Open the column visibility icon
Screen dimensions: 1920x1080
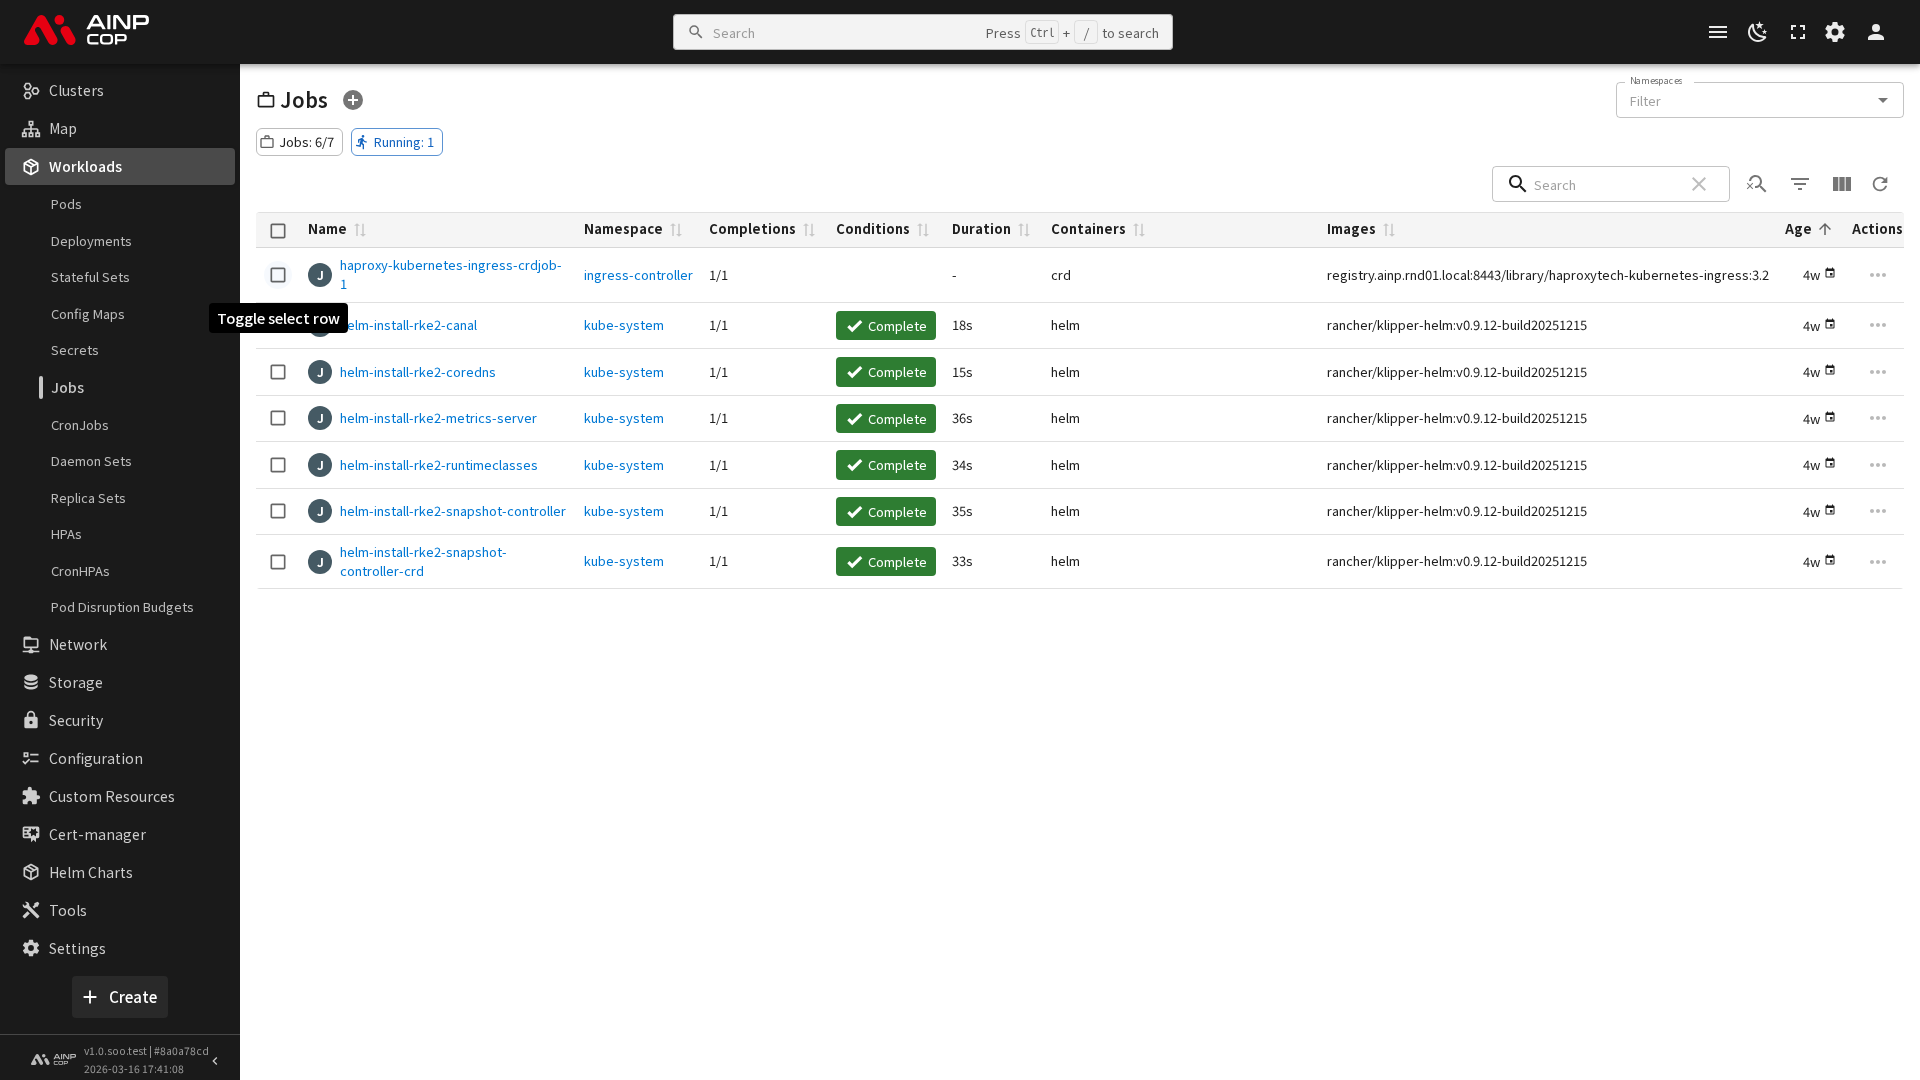(x=1841, y=184)
